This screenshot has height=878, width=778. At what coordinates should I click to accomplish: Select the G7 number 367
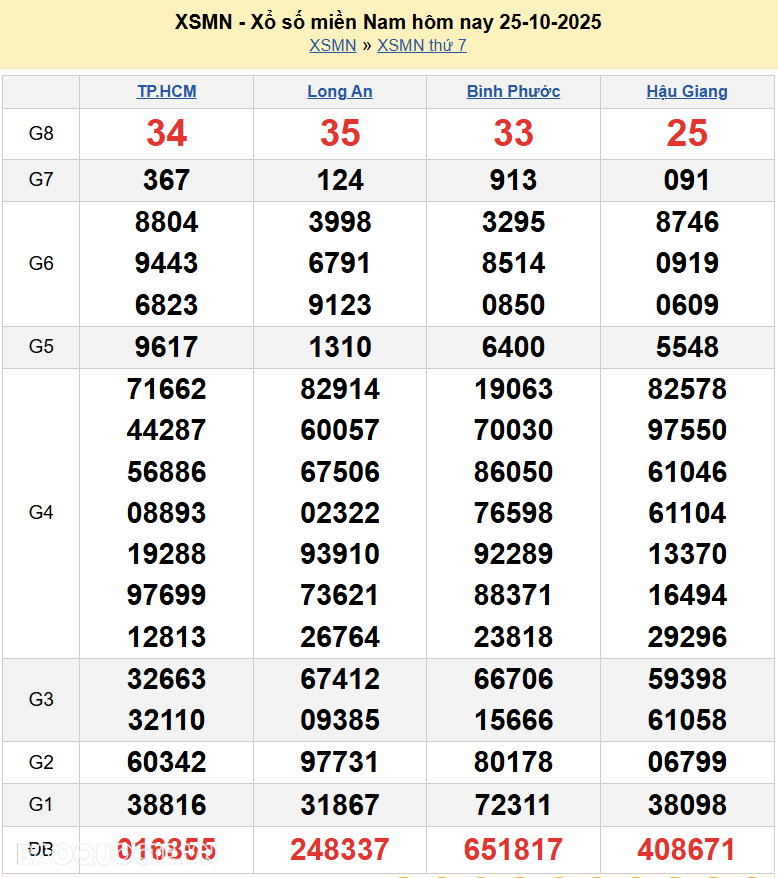point(166,180)
